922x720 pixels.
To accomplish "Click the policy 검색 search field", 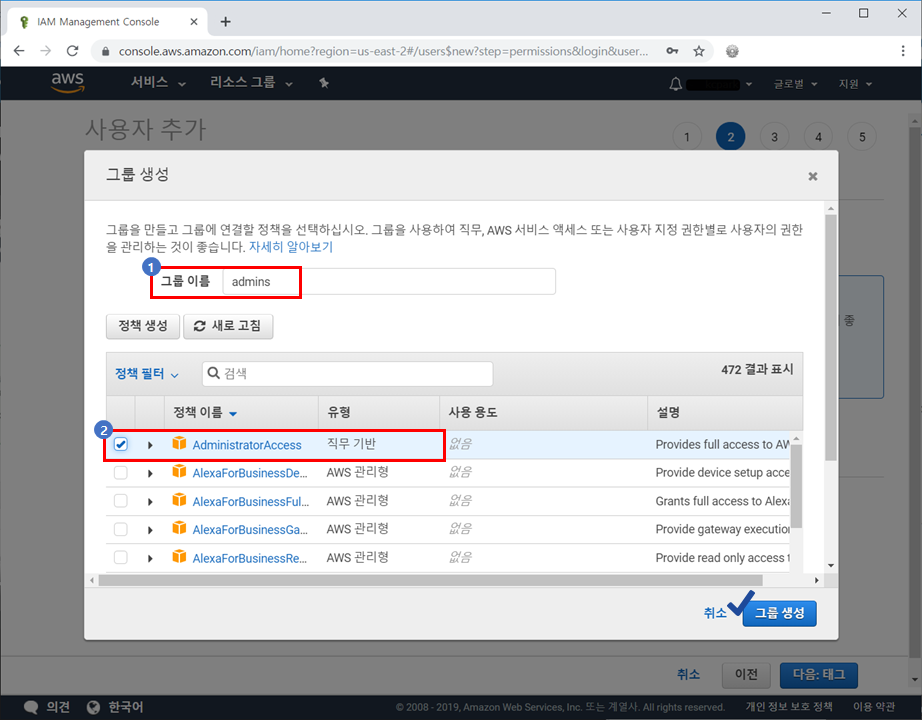I will 348,374.
